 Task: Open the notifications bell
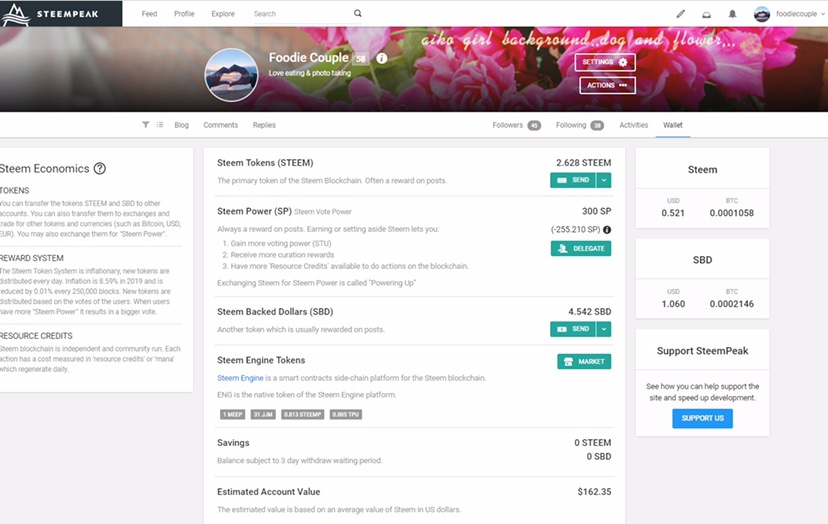(732, 14)
